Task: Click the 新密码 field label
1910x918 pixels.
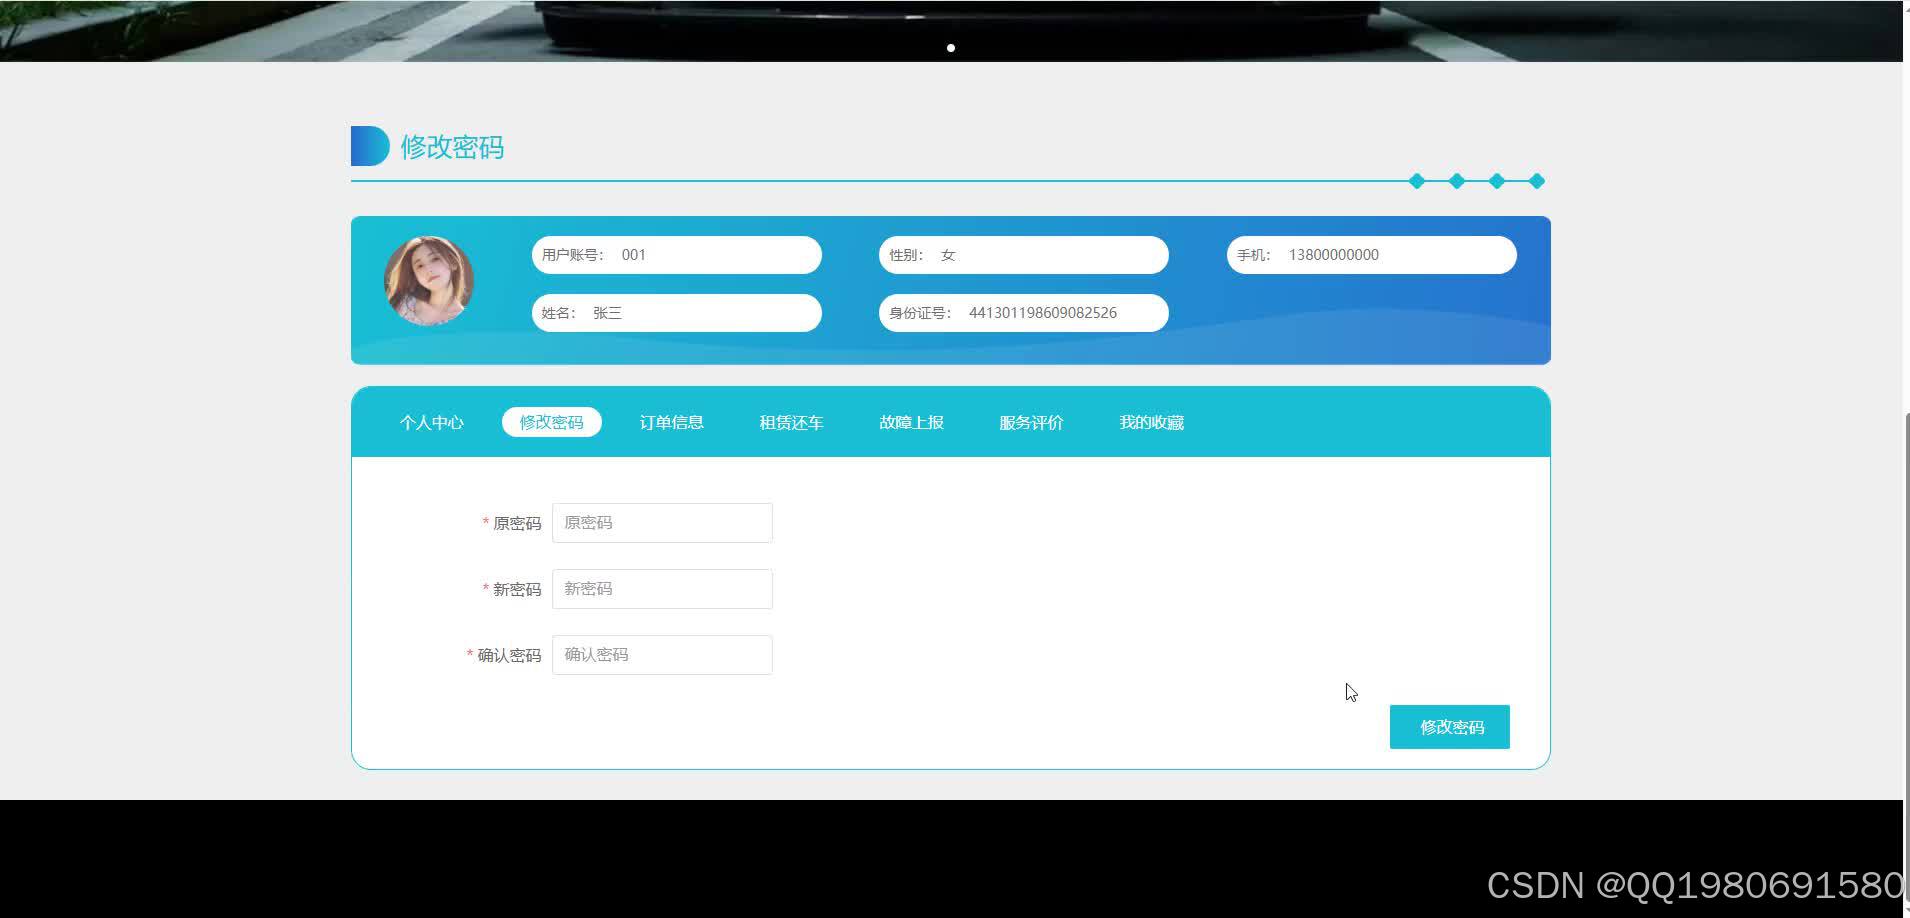Action: pyautogui.click(x=516, y=589)
